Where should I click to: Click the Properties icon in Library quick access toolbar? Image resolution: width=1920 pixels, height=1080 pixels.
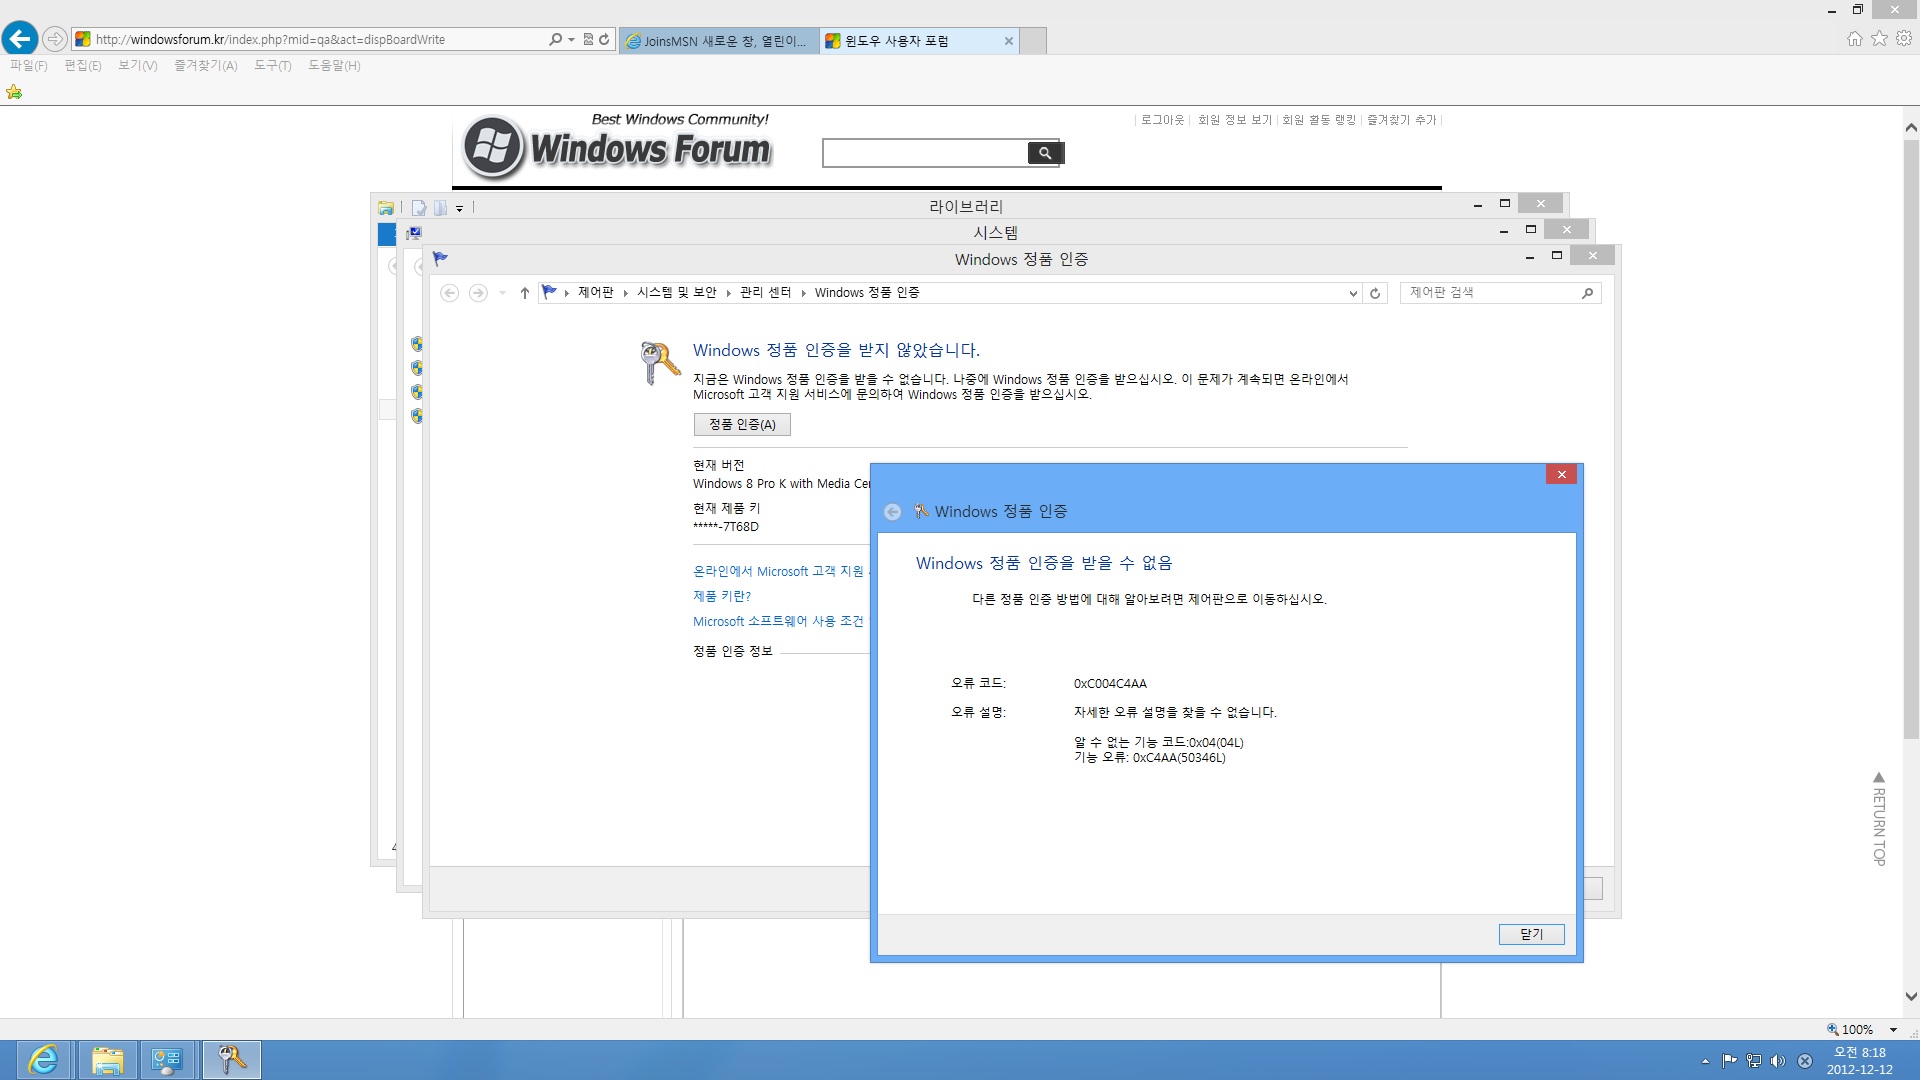pyautogui.click(x=419, y=208)
